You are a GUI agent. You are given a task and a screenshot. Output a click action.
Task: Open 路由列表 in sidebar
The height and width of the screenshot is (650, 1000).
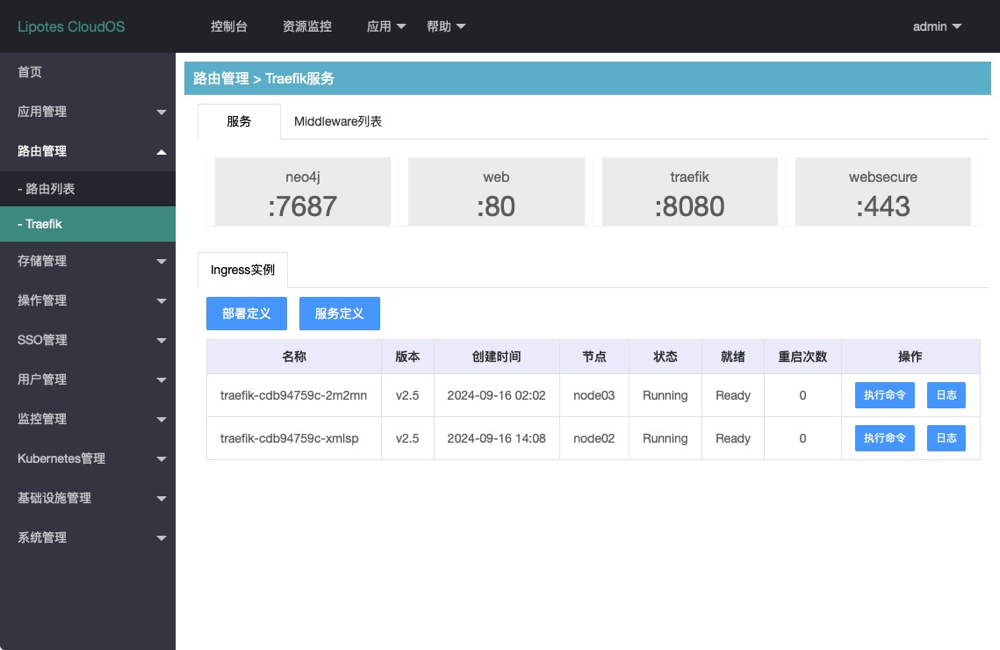tap(88, 189)
